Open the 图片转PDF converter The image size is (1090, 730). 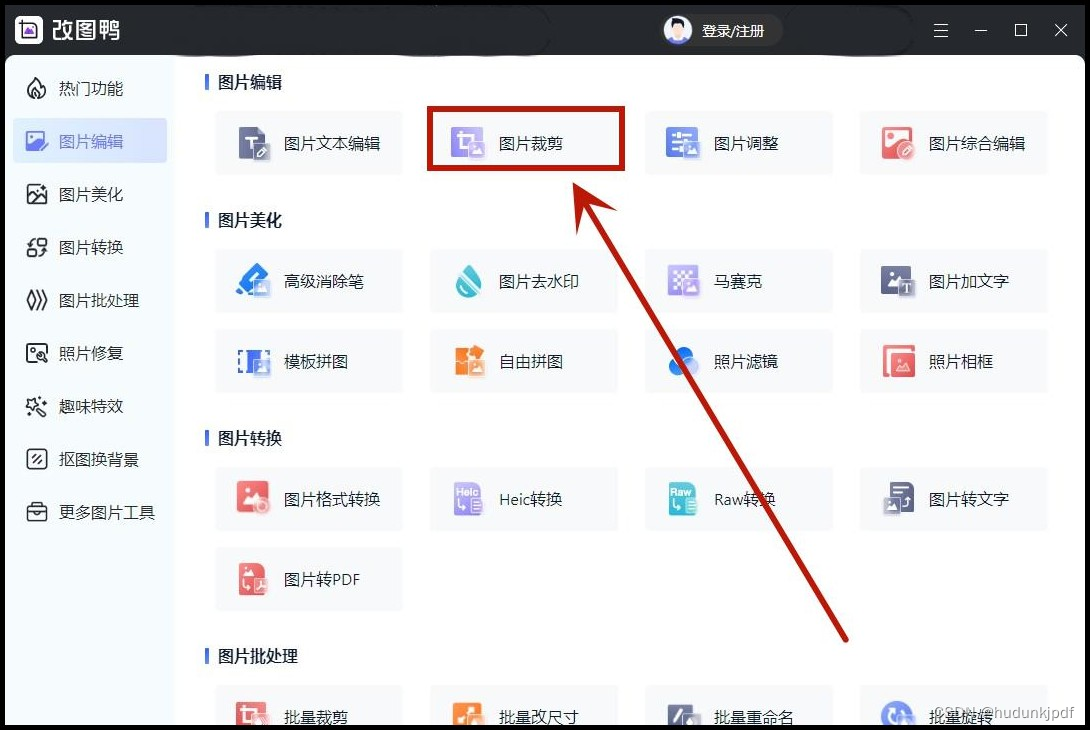[x=308, y=578]
